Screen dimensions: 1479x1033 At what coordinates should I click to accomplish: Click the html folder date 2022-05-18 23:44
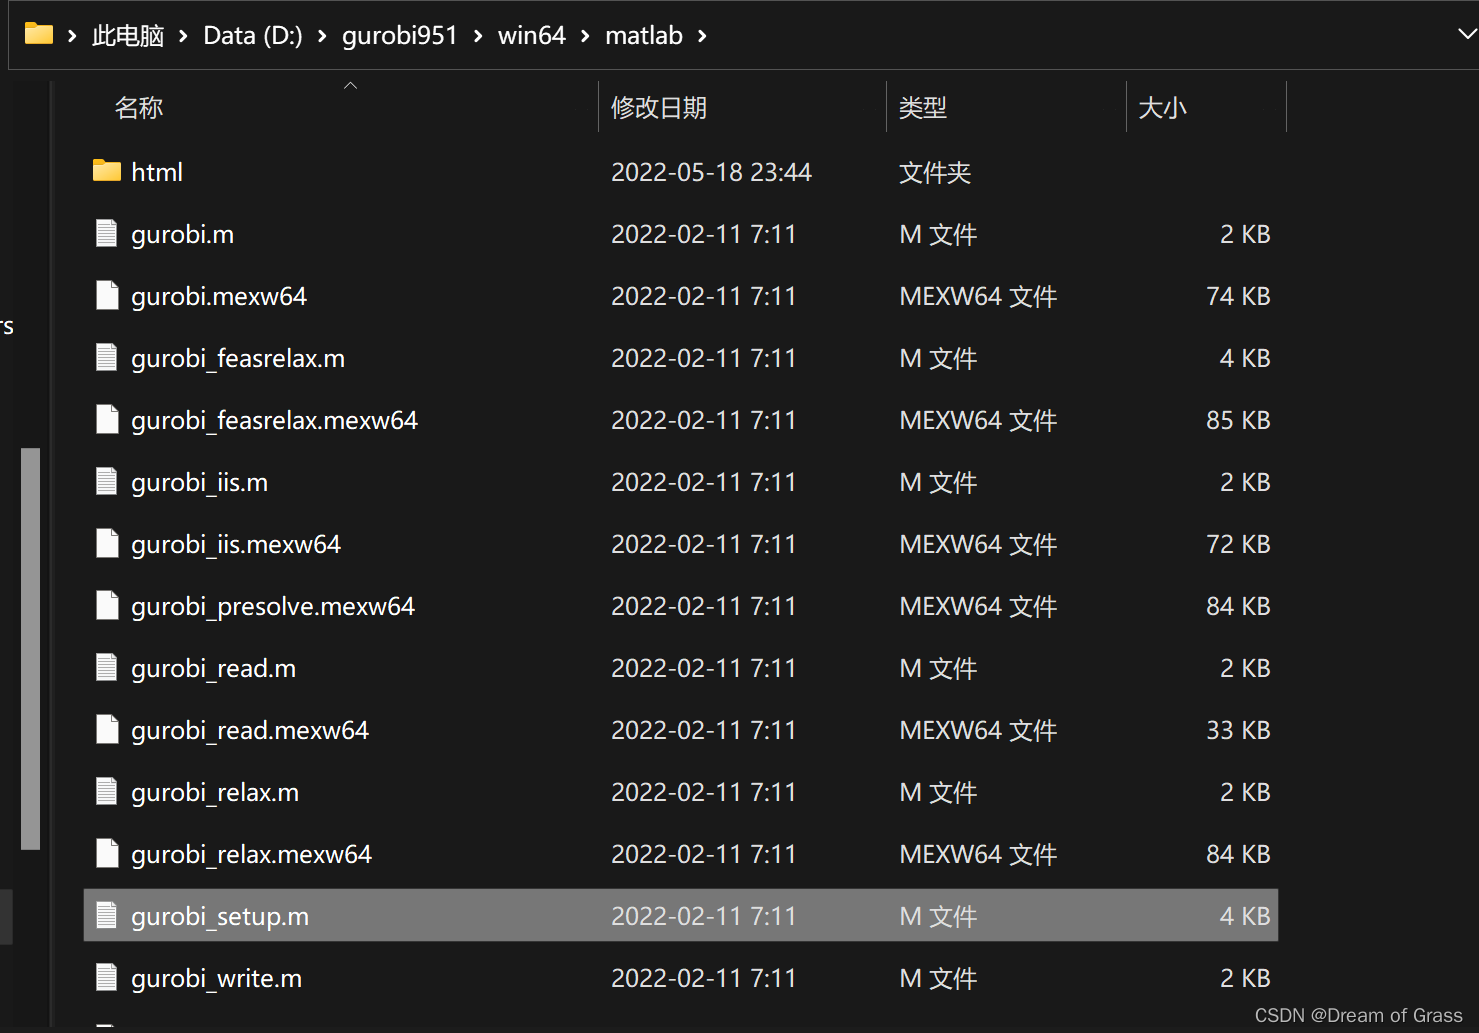pyautogui.click(x=711, y=172)
